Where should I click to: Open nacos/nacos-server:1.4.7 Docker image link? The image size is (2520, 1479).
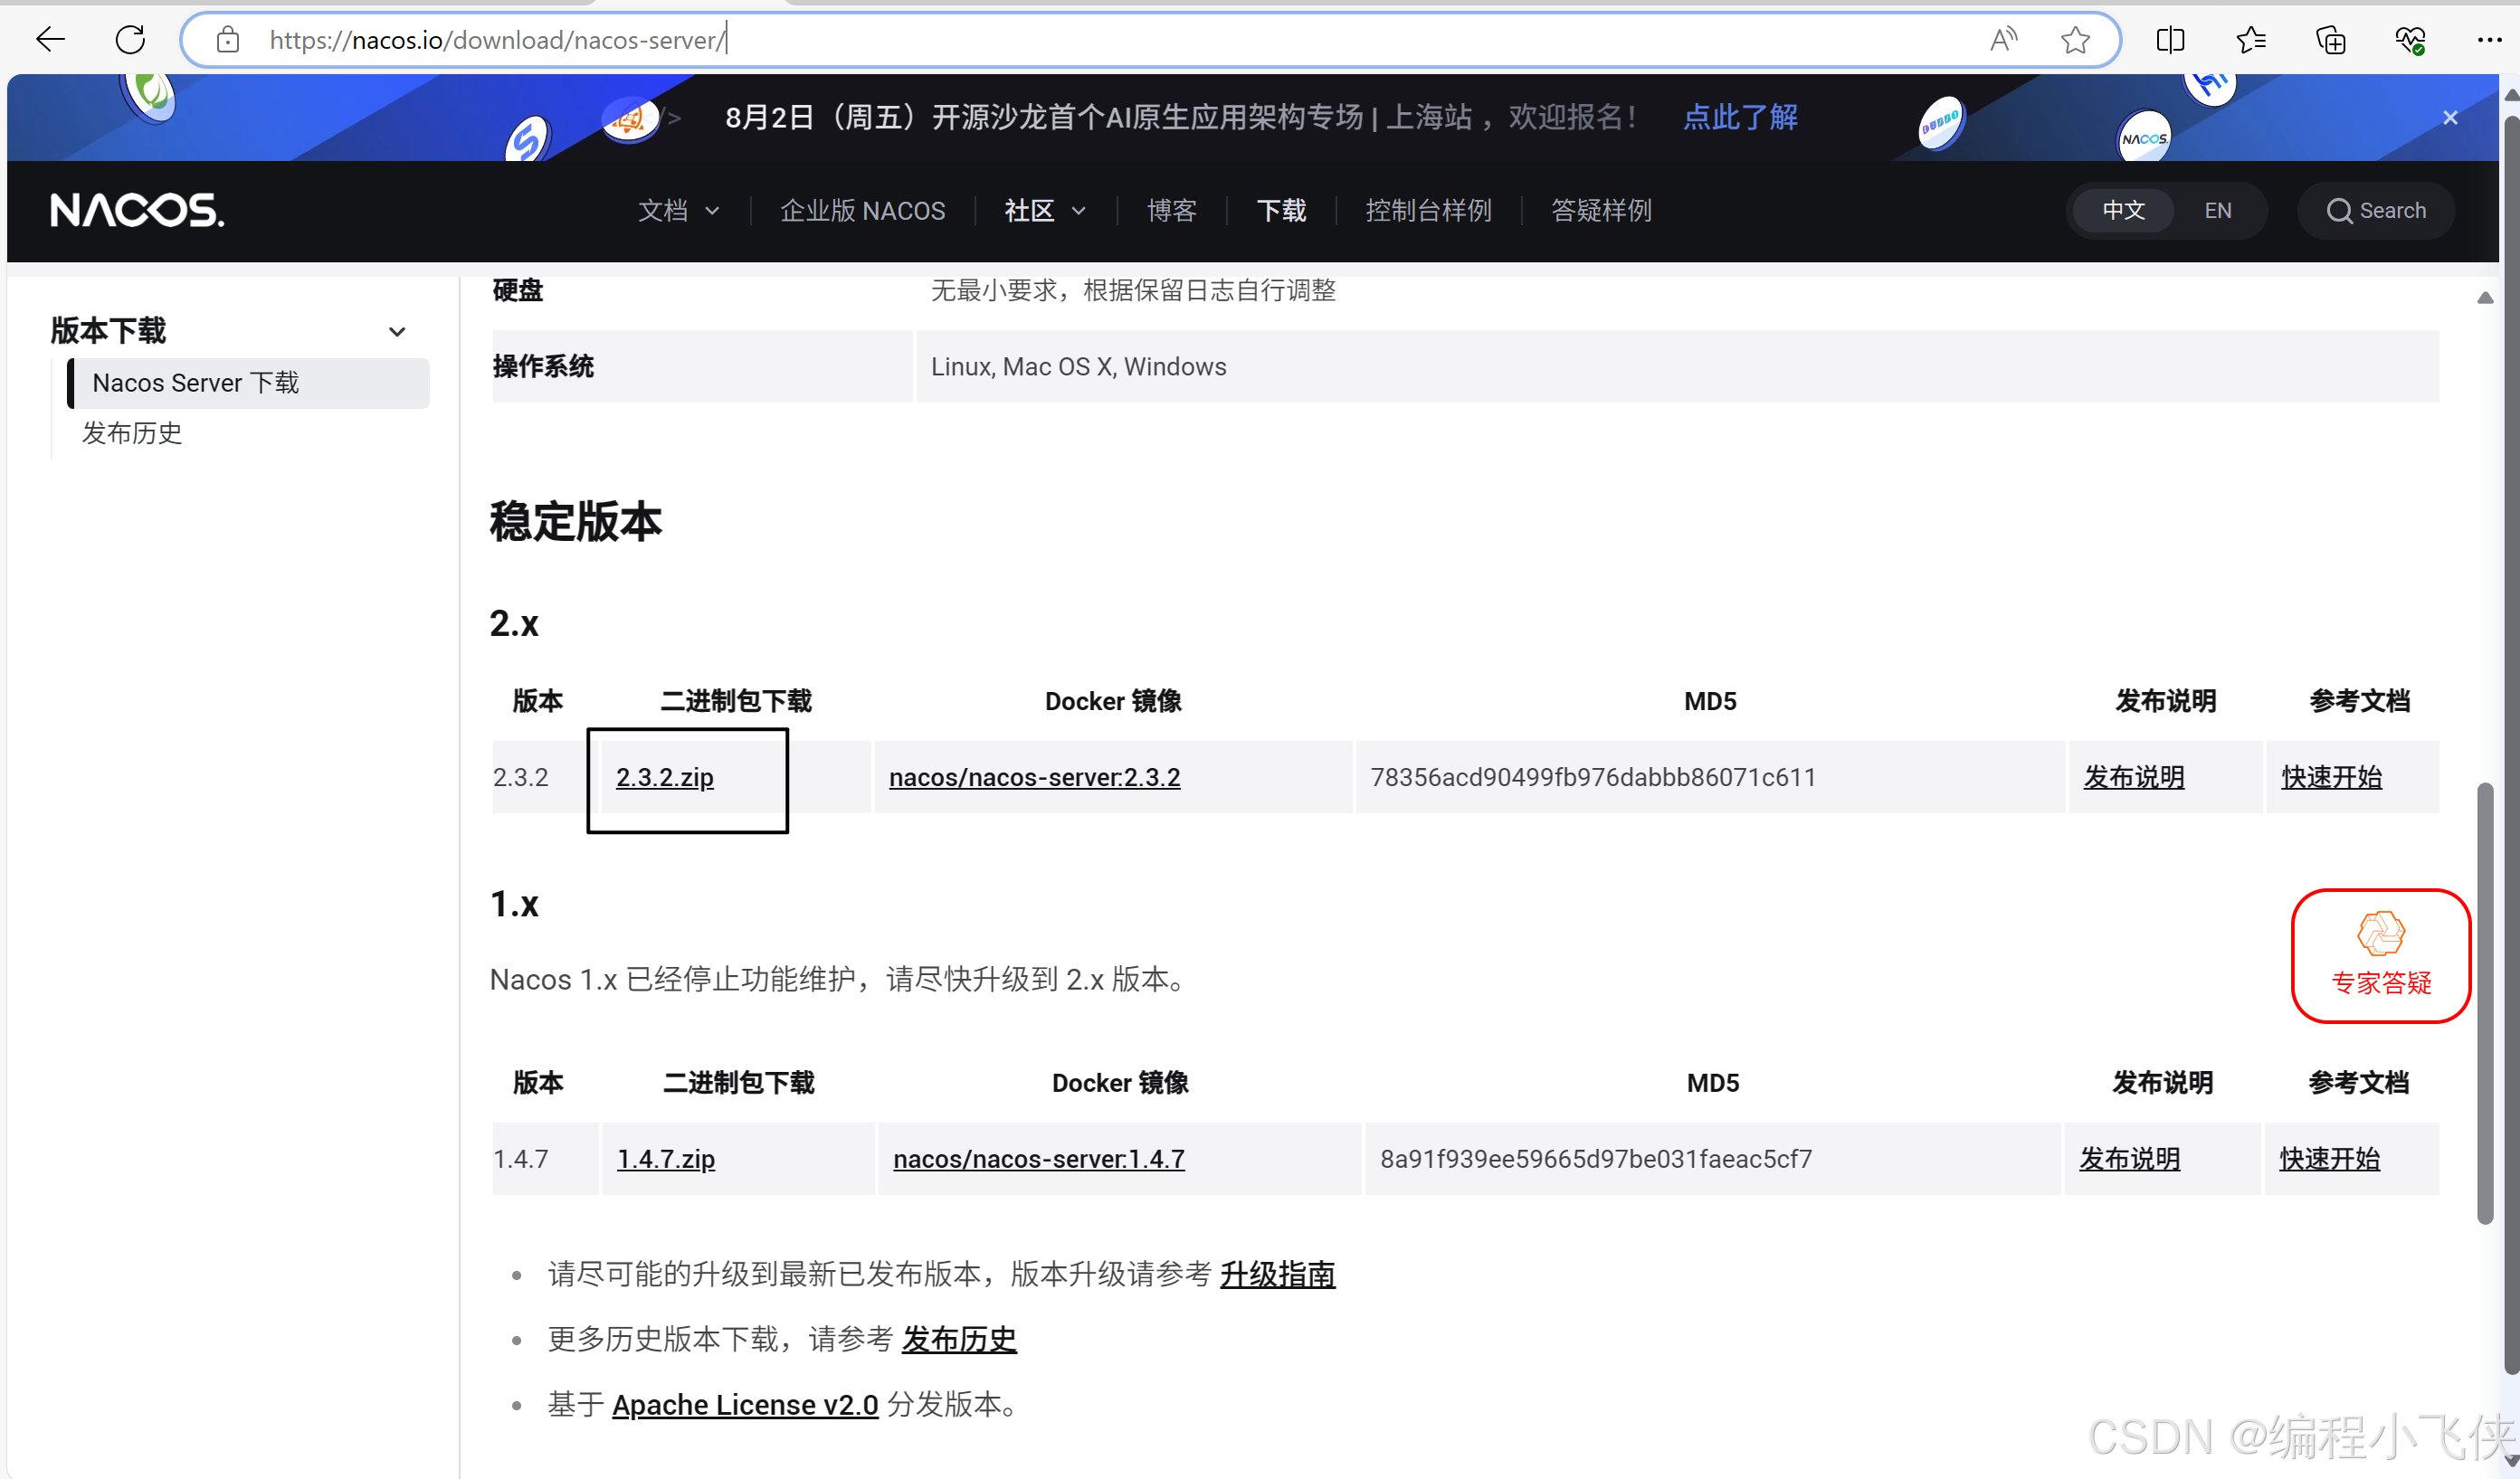(x=1038, y=1159)
